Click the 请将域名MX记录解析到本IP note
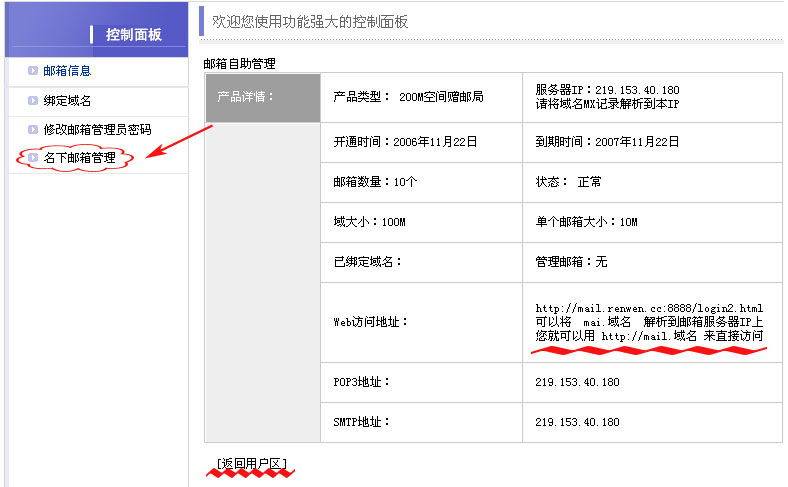 pyautogui.click(x=607, y=104)
